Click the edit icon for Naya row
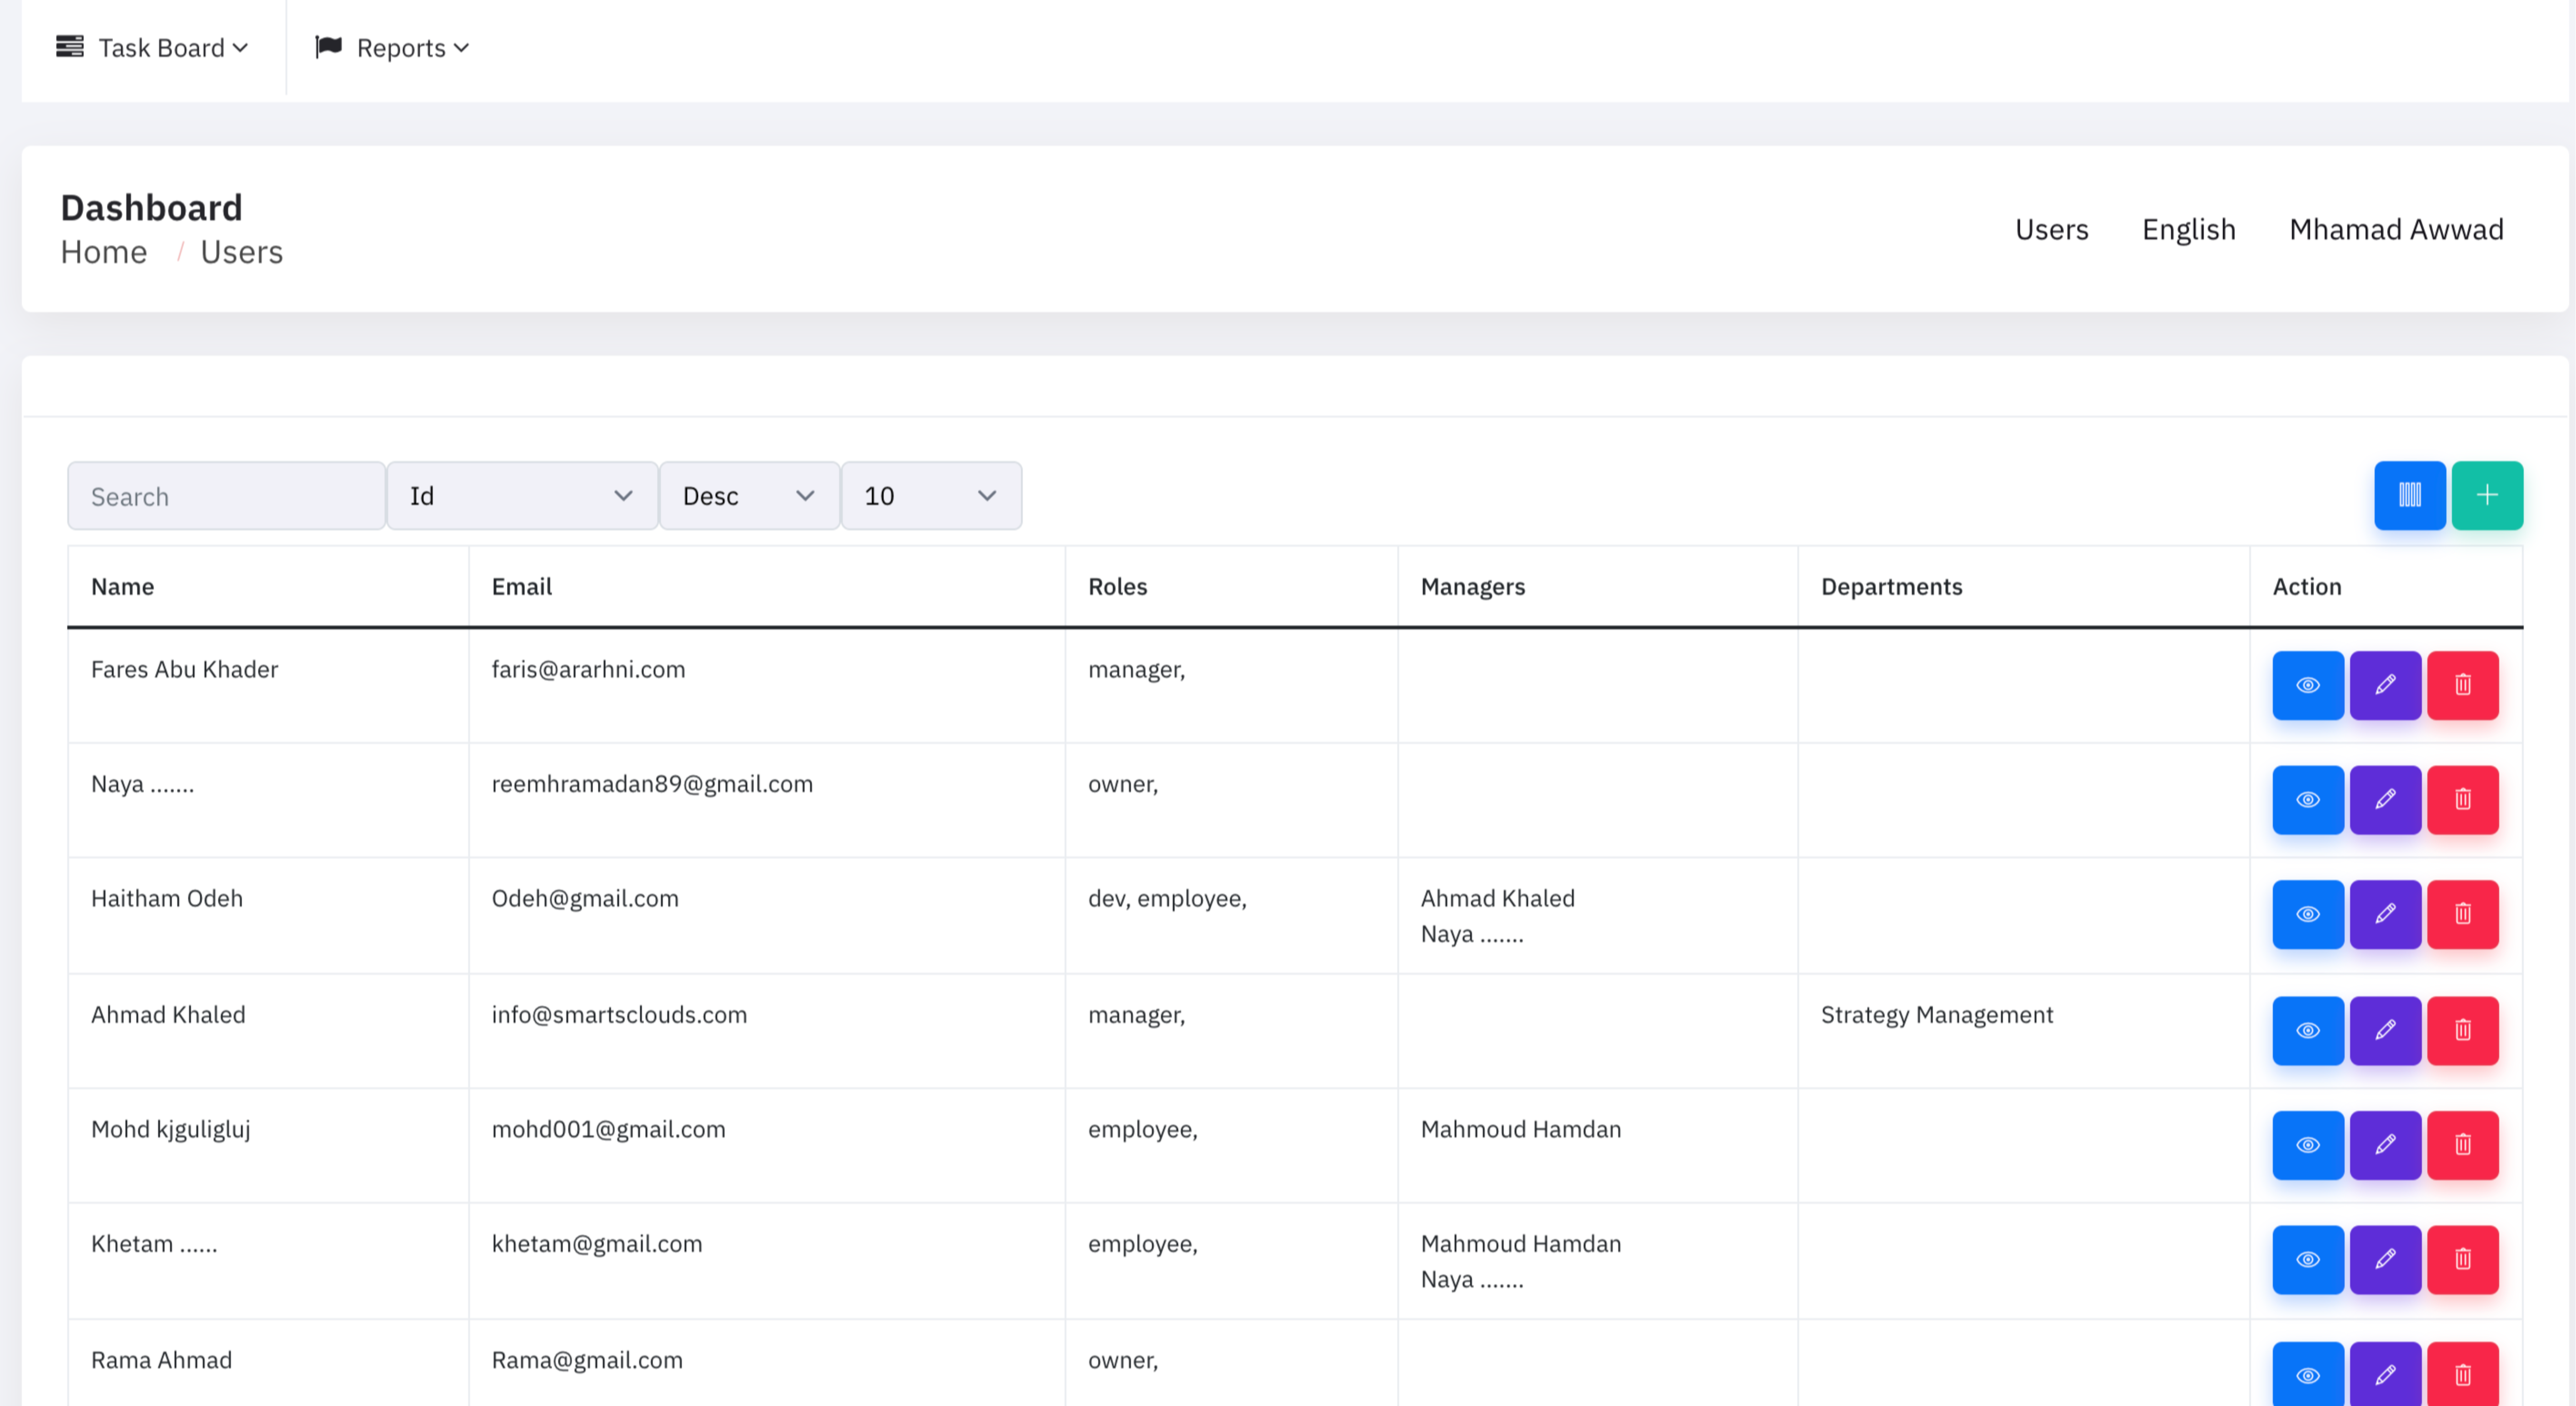The image size is (2576, 1406). point(2386,798)
